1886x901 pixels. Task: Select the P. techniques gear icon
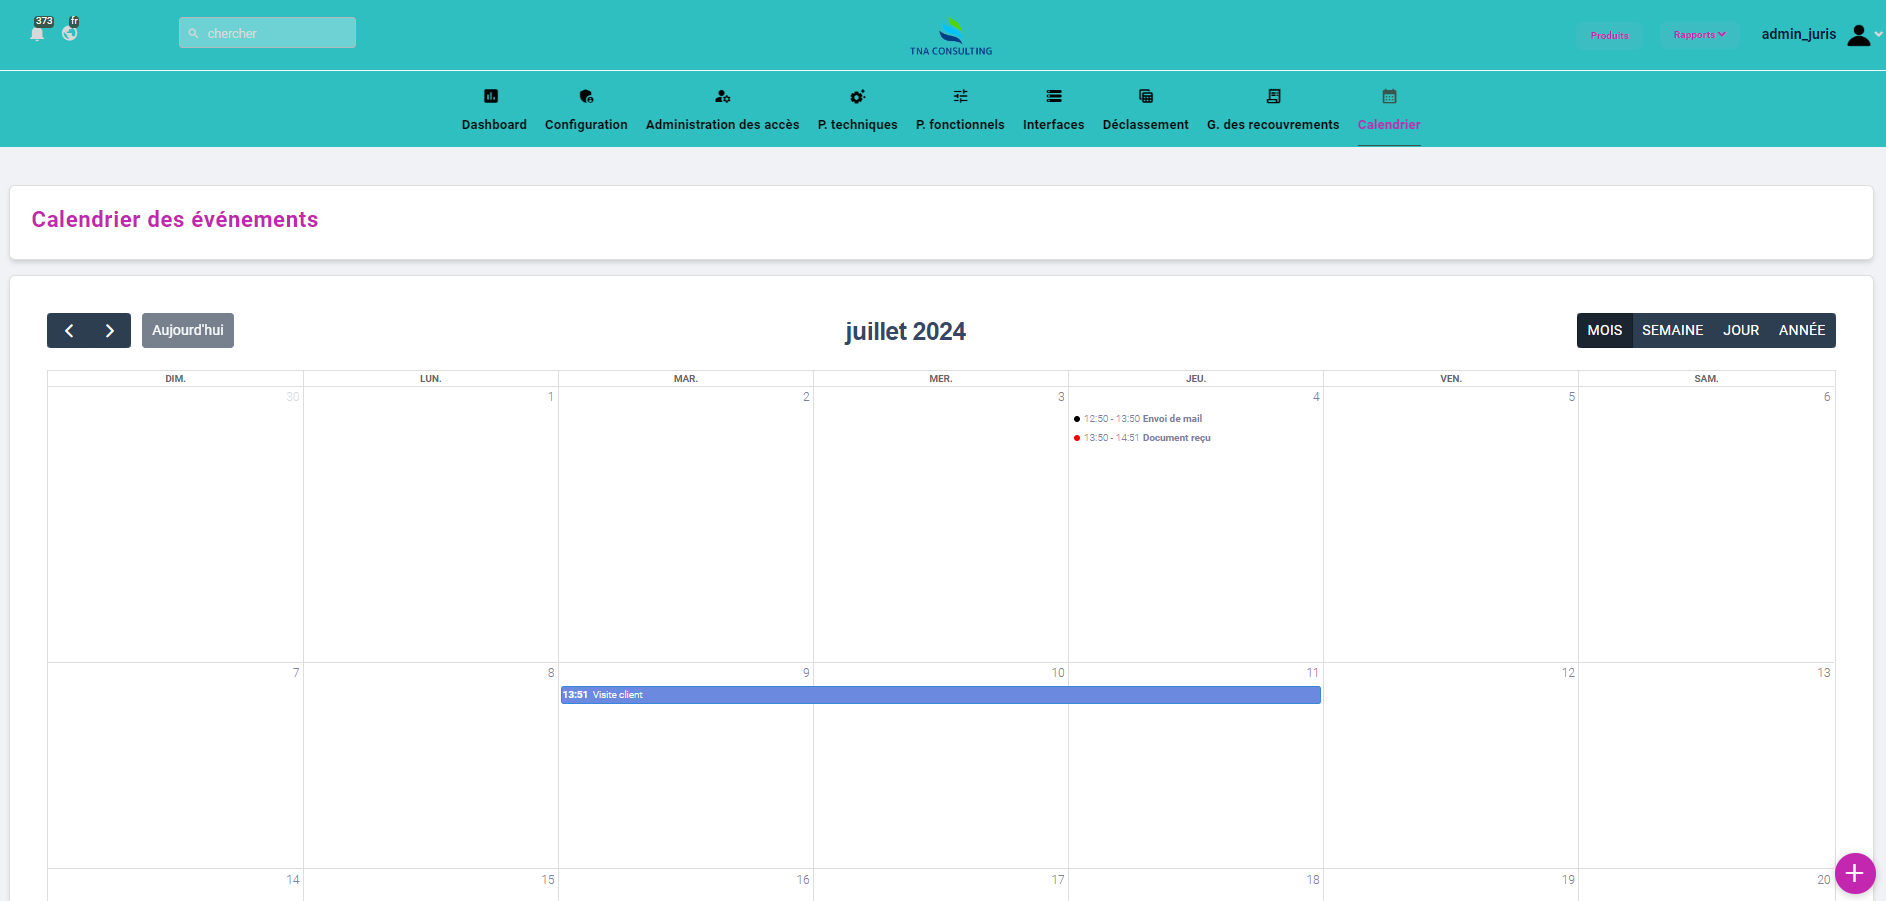click(x=857, y=96)
